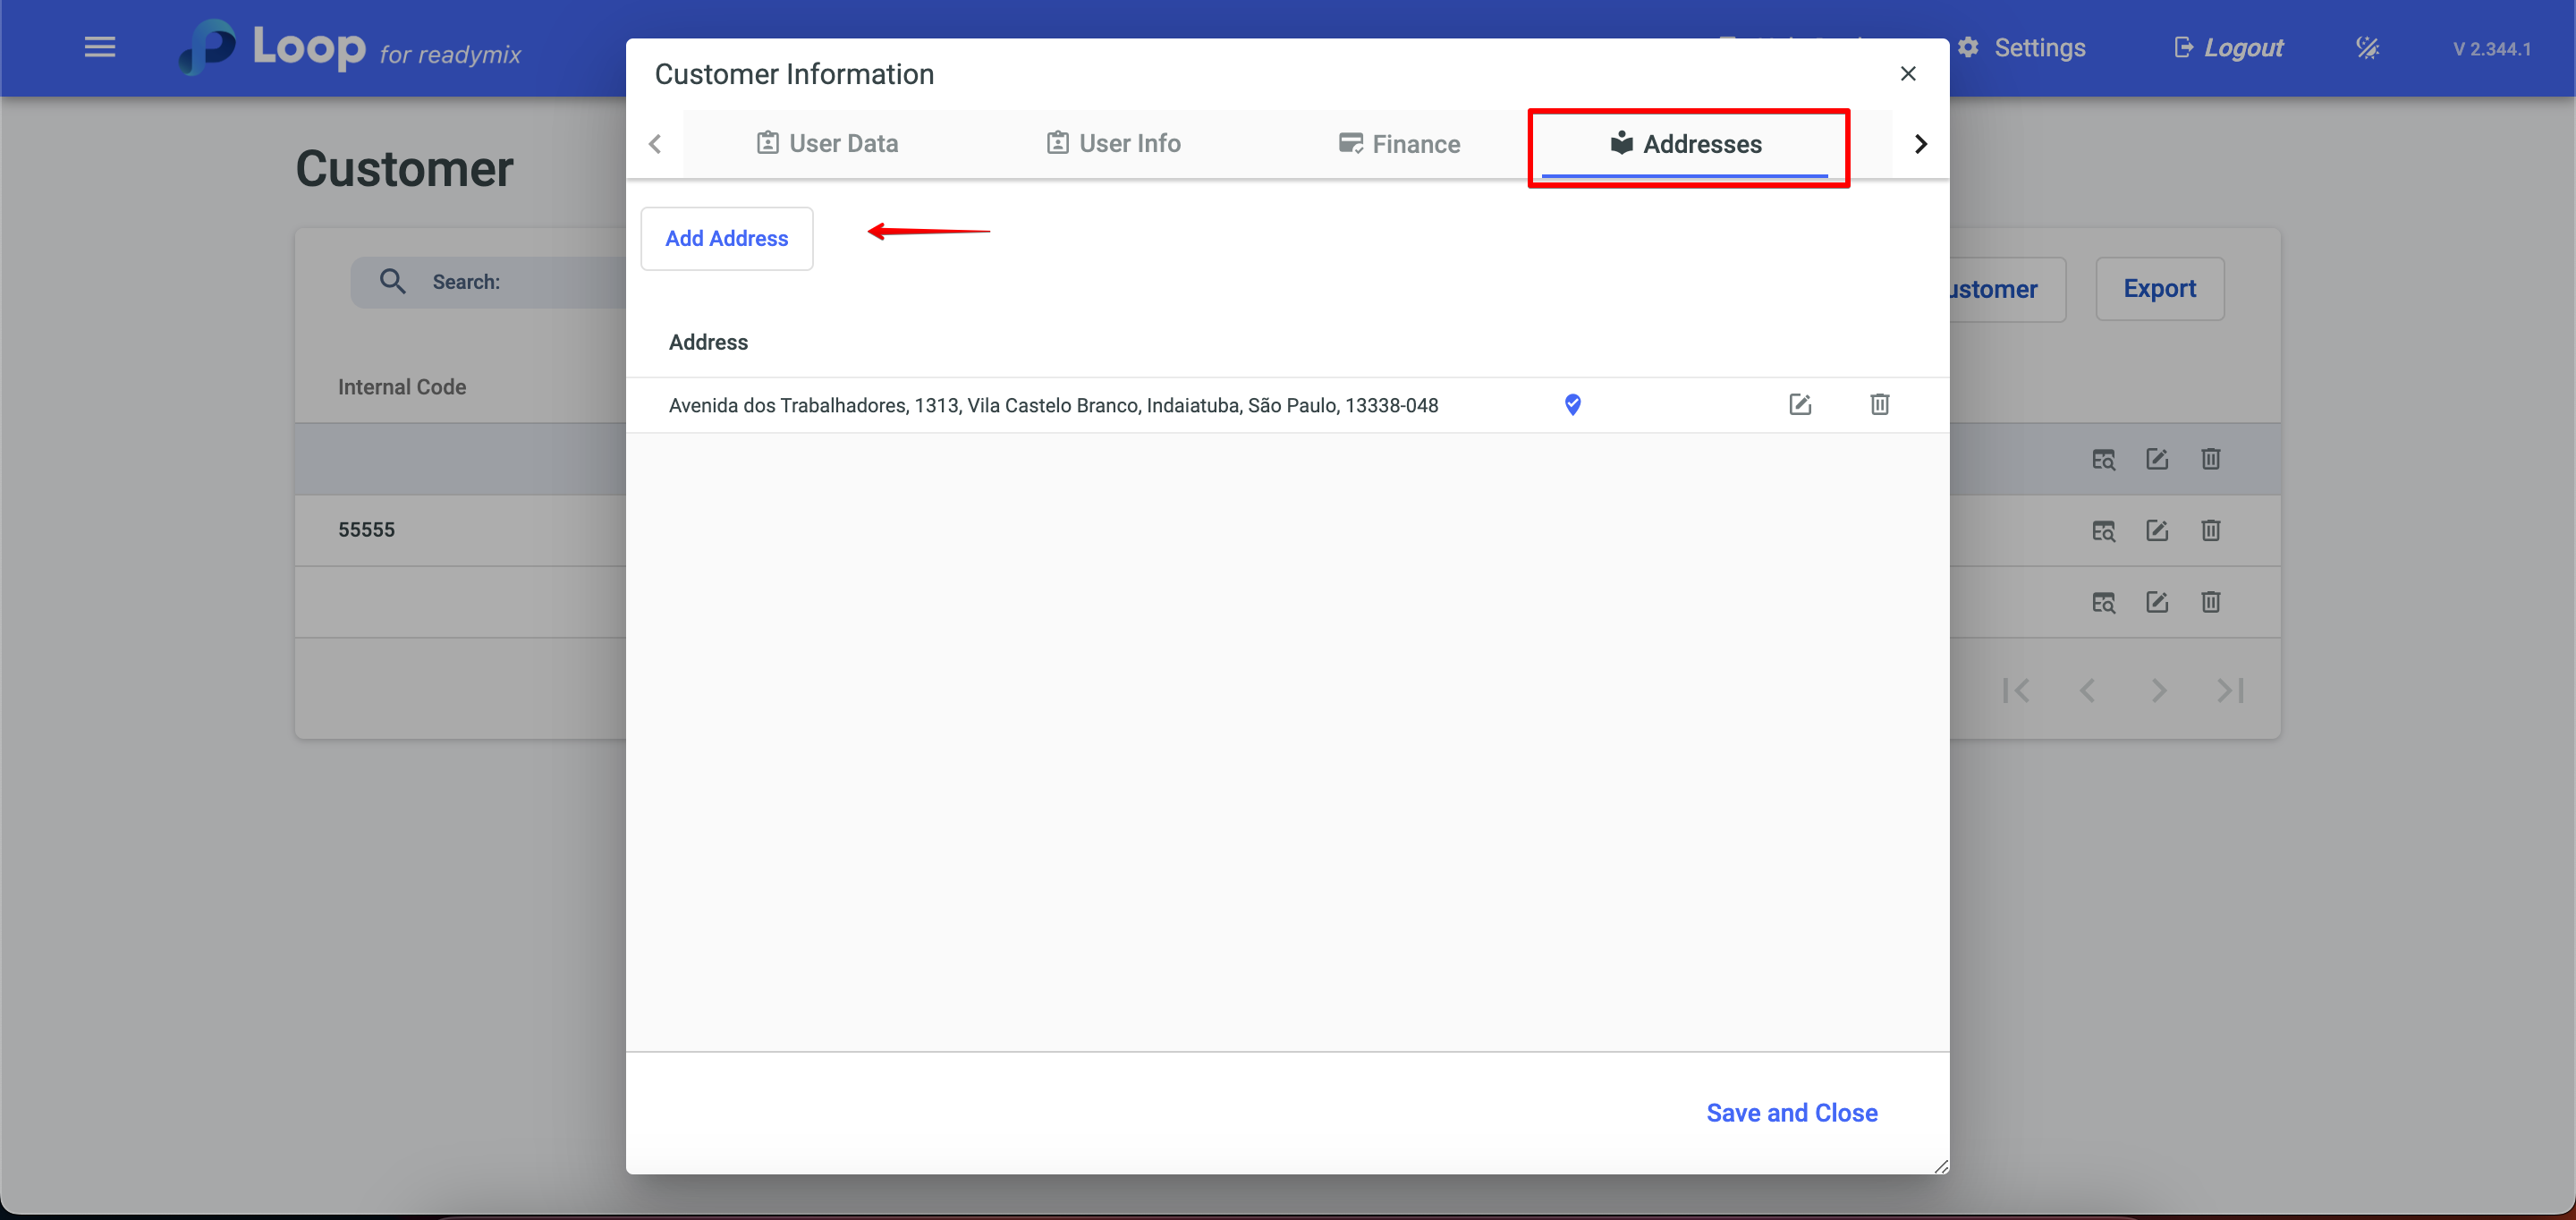Switch to the Finance tab
Viewport: 2576px width, 1220px height.
[1399, 144]
